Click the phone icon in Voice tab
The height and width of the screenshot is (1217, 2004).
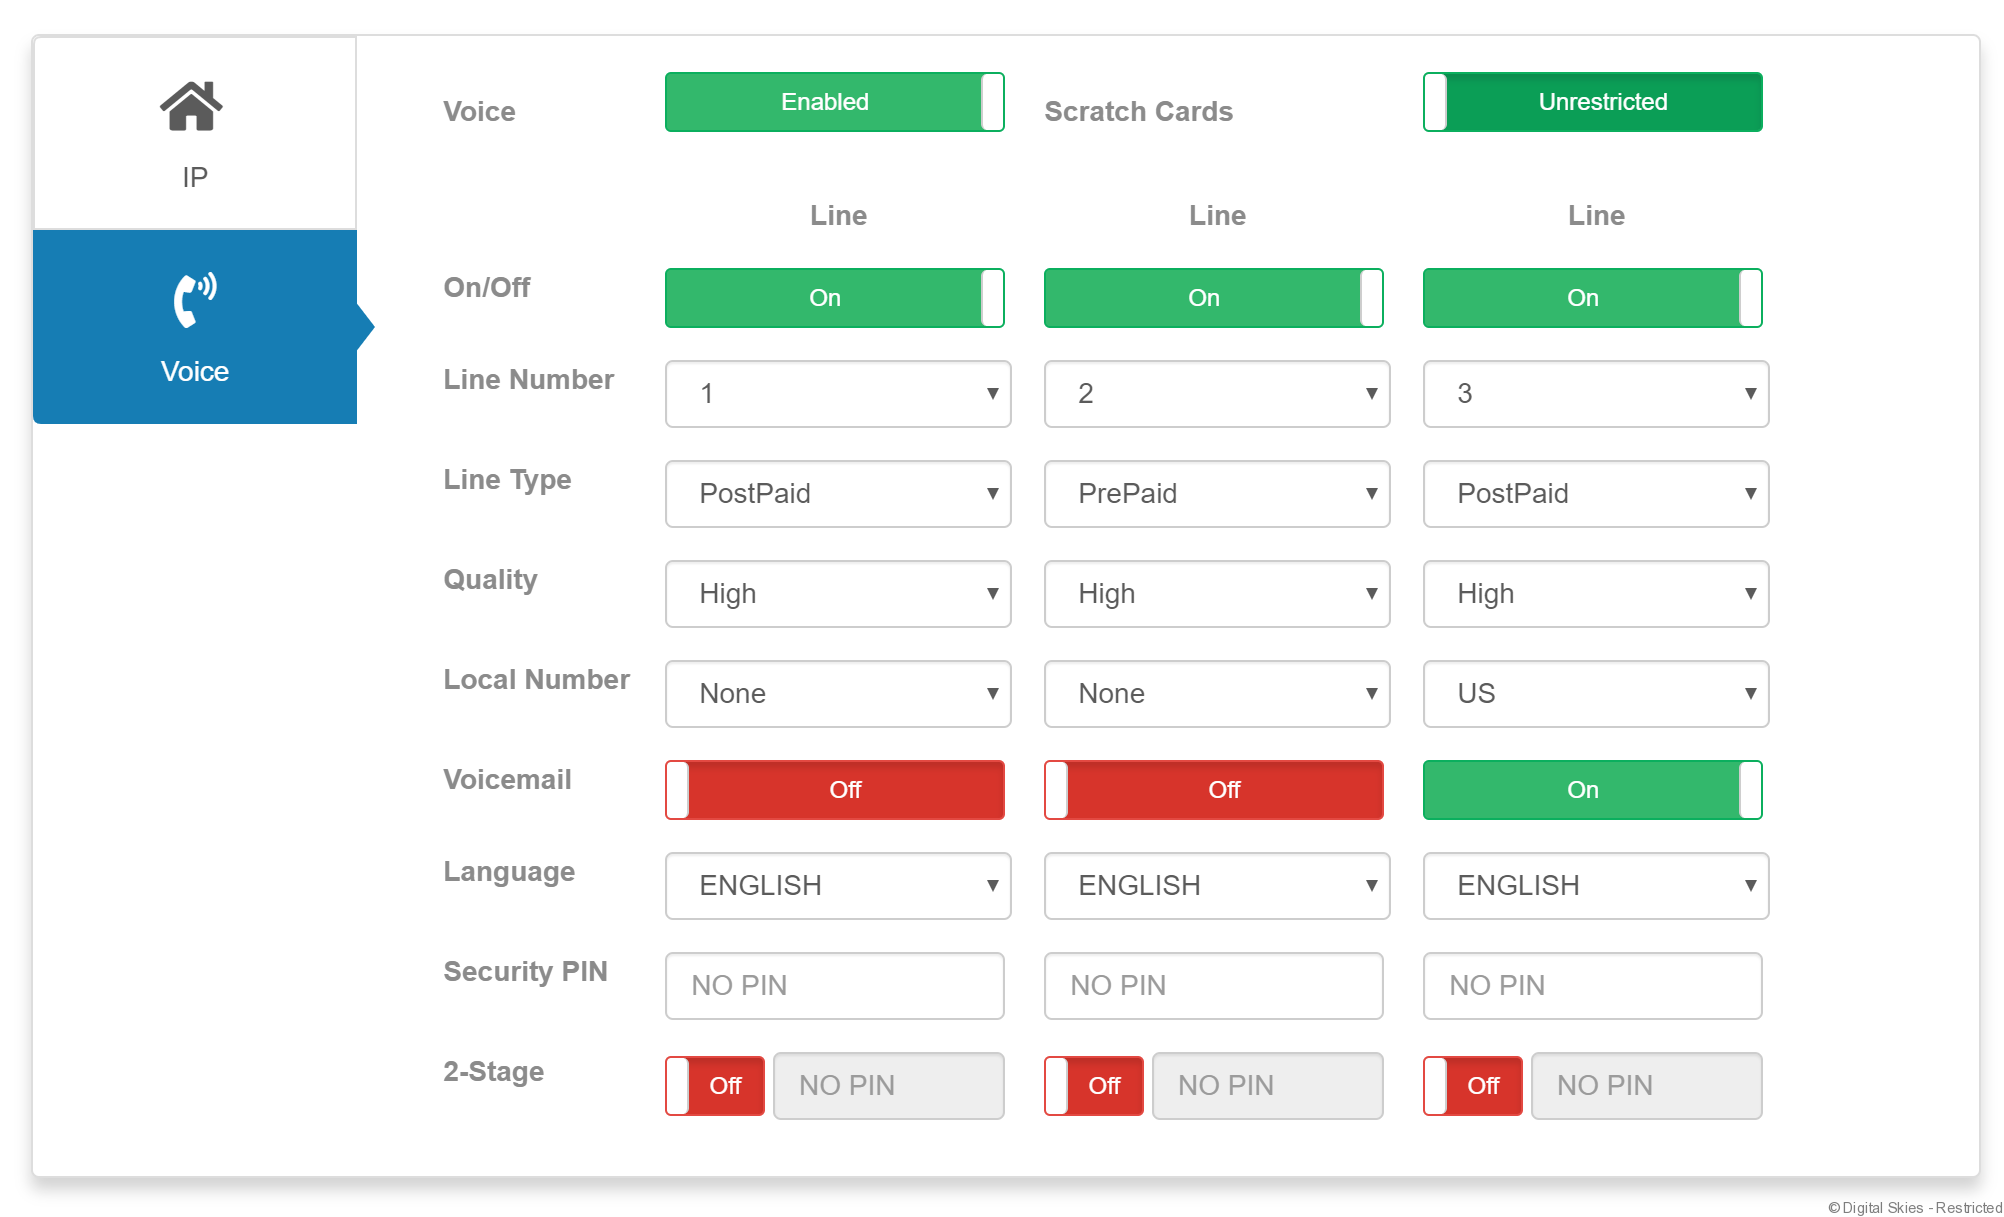(194, 299)
